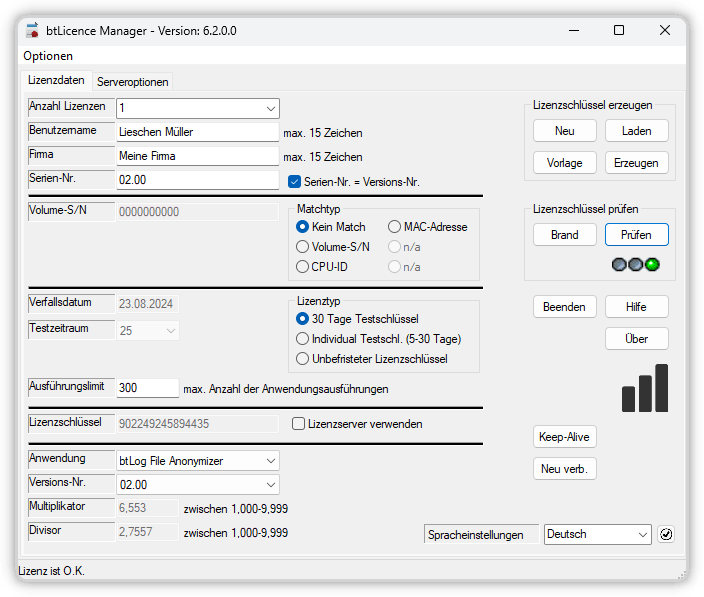Viewport: 704px width, 597px height.
Task: Click the Erzeugen button
Action: click(x=636, y=163)
